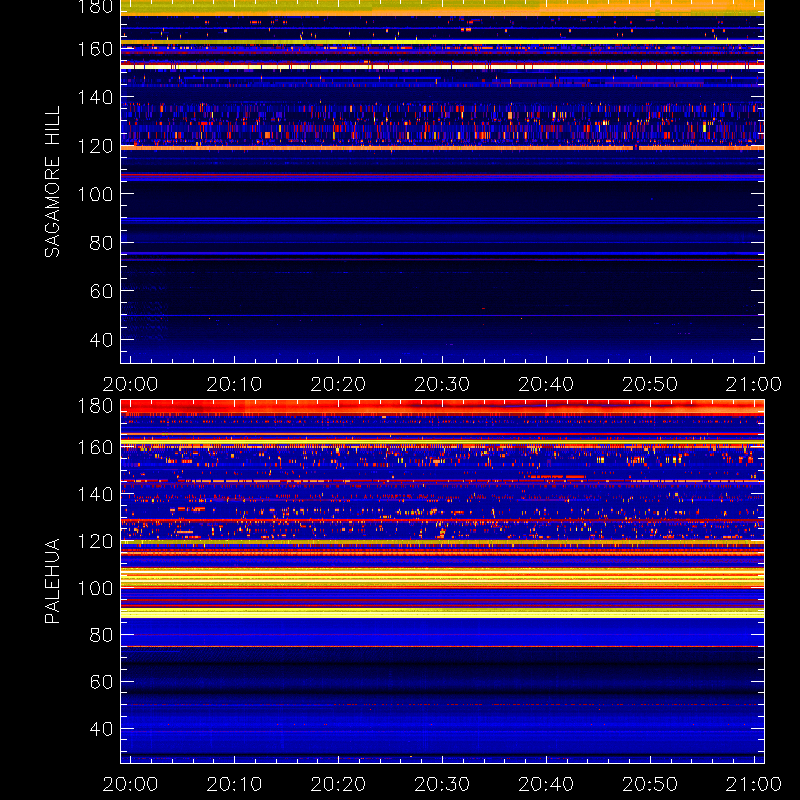The height and width of the screenshot is (800, 800).
Task: Pick the 20:00 time label under Sagamore Hill plot
Action: 130,384
